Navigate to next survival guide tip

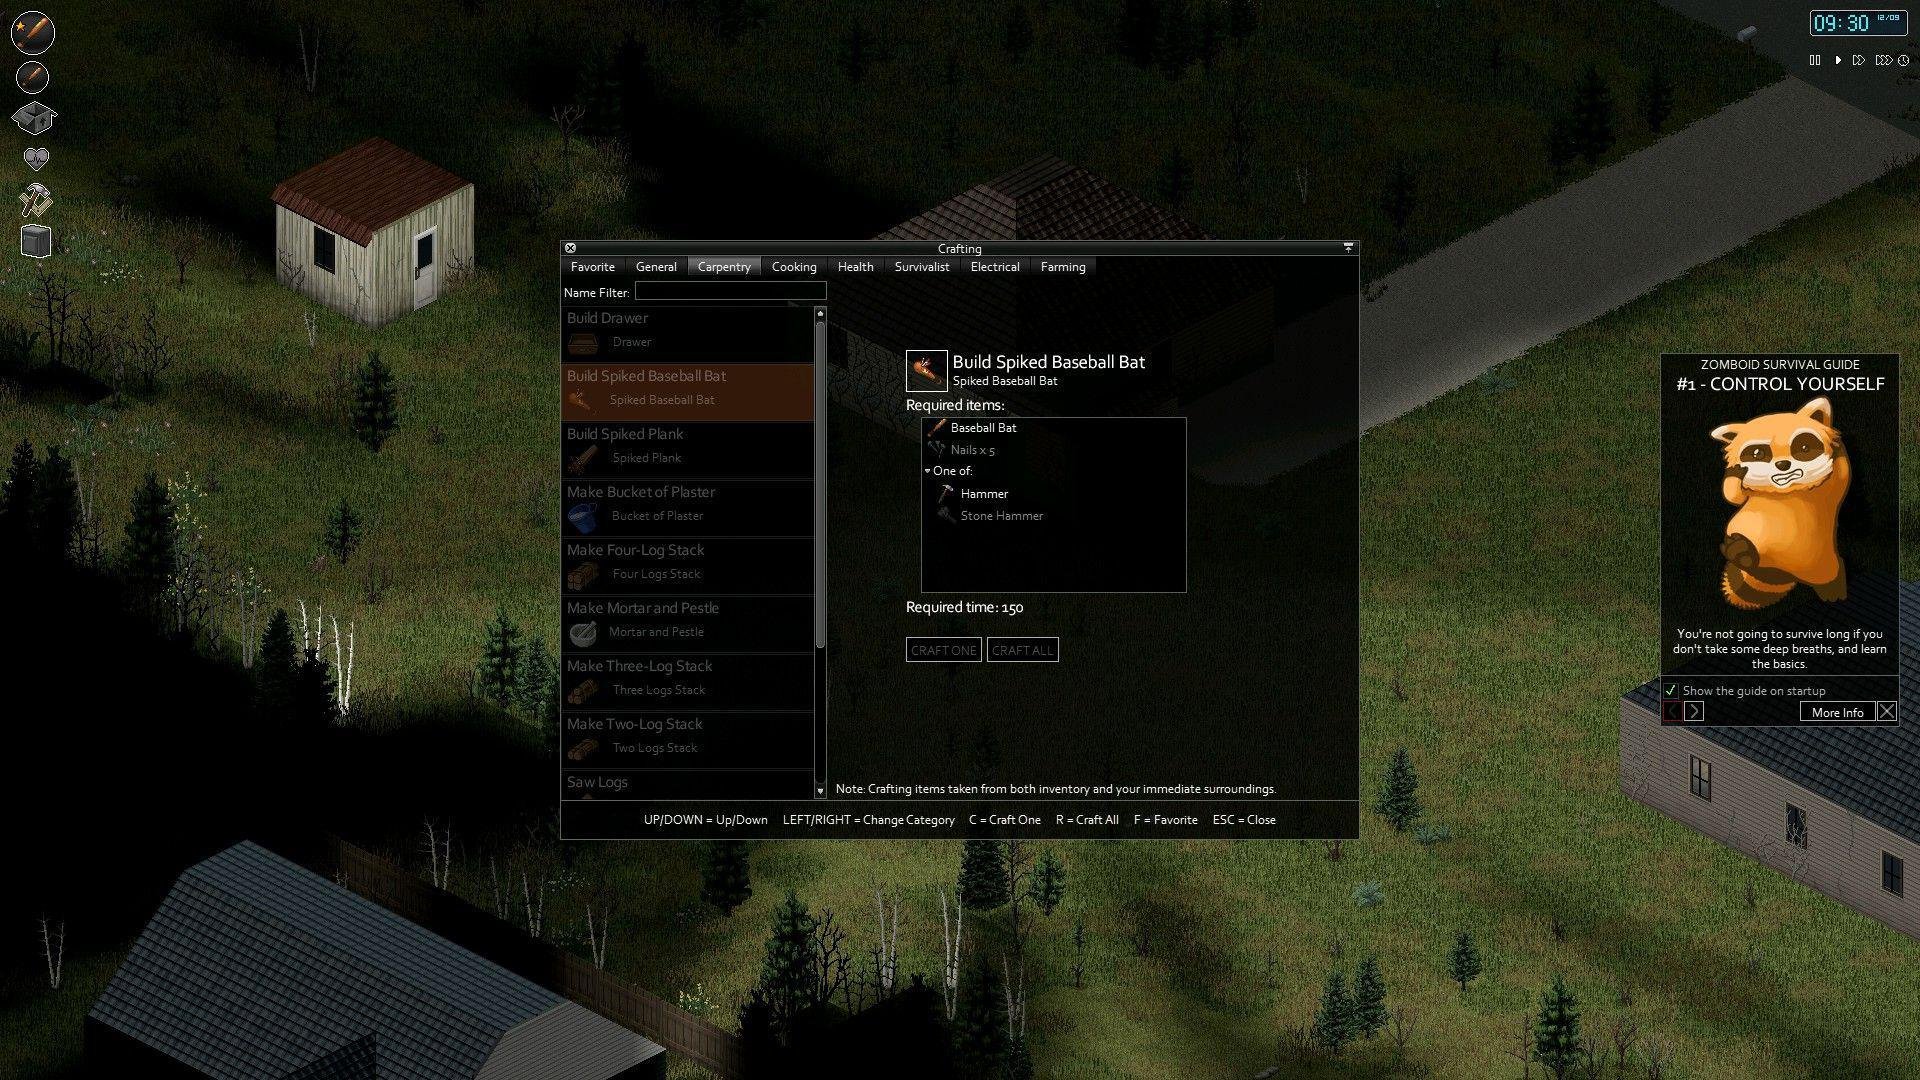1693,712
